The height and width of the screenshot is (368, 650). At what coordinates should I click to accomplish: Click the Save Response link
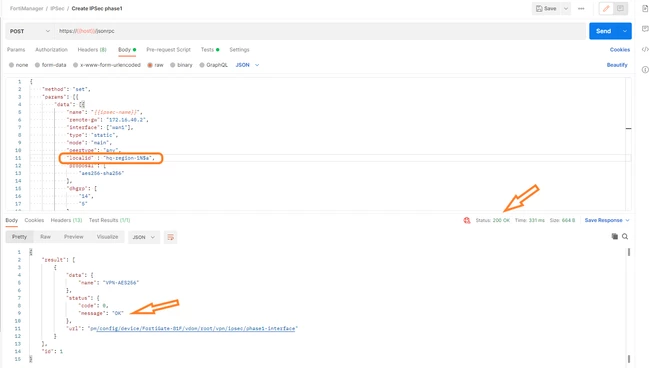pos(604,220)
